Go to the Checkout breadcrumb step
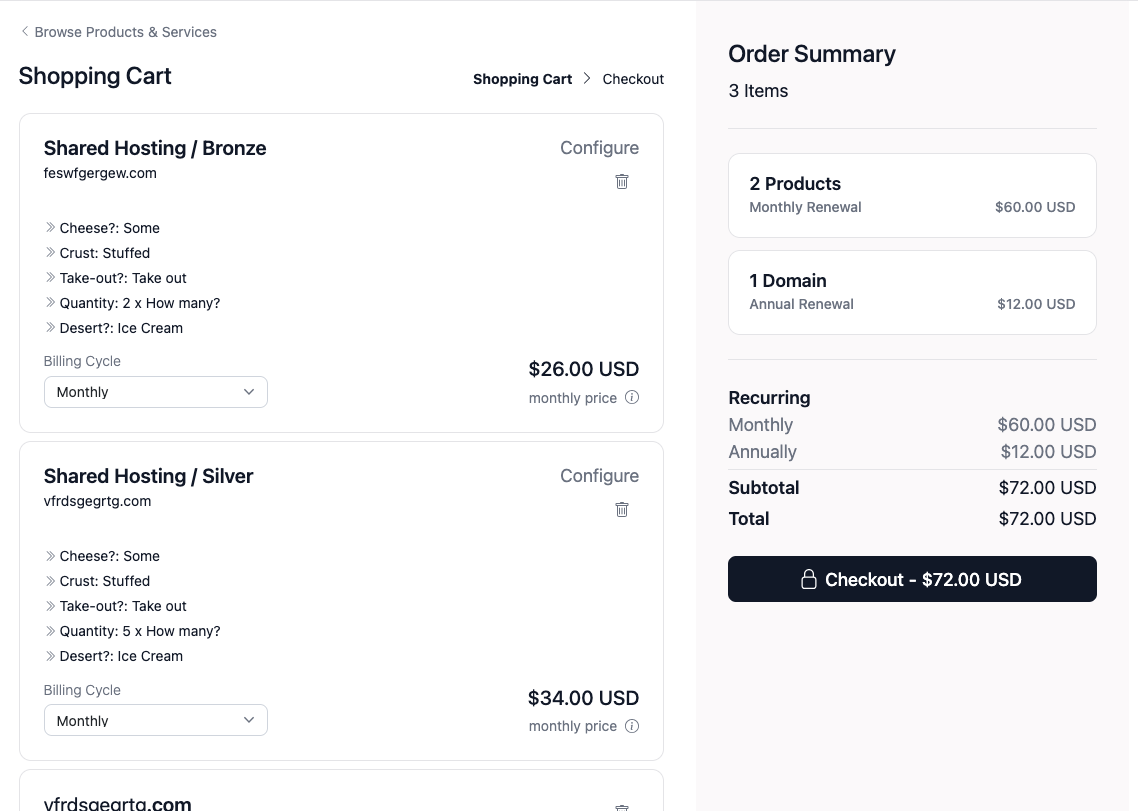The image size is (1138, 811). (x=633, y=79)
